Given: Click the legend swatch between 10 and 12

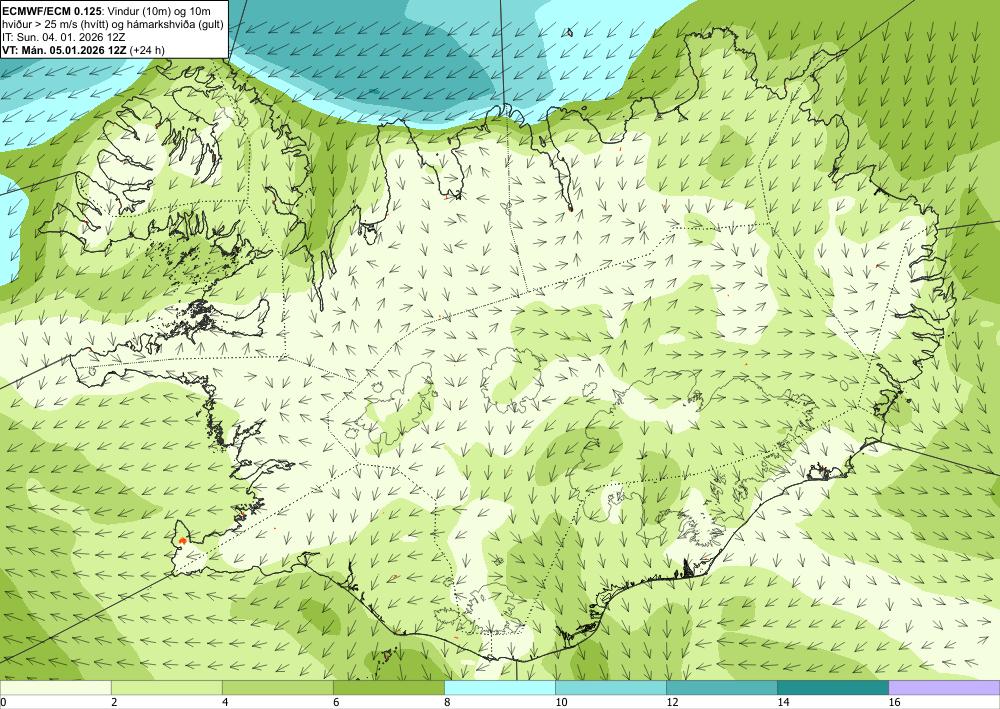Looking at the screenshot, I should (610, 688).
